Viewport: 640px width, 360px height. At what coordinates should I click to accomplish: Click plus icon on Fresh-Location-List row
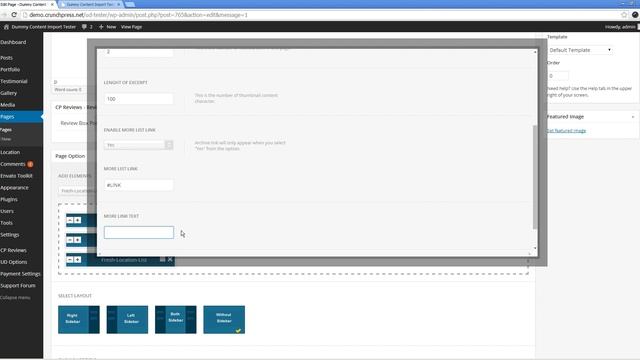click(x=78, y=260)
